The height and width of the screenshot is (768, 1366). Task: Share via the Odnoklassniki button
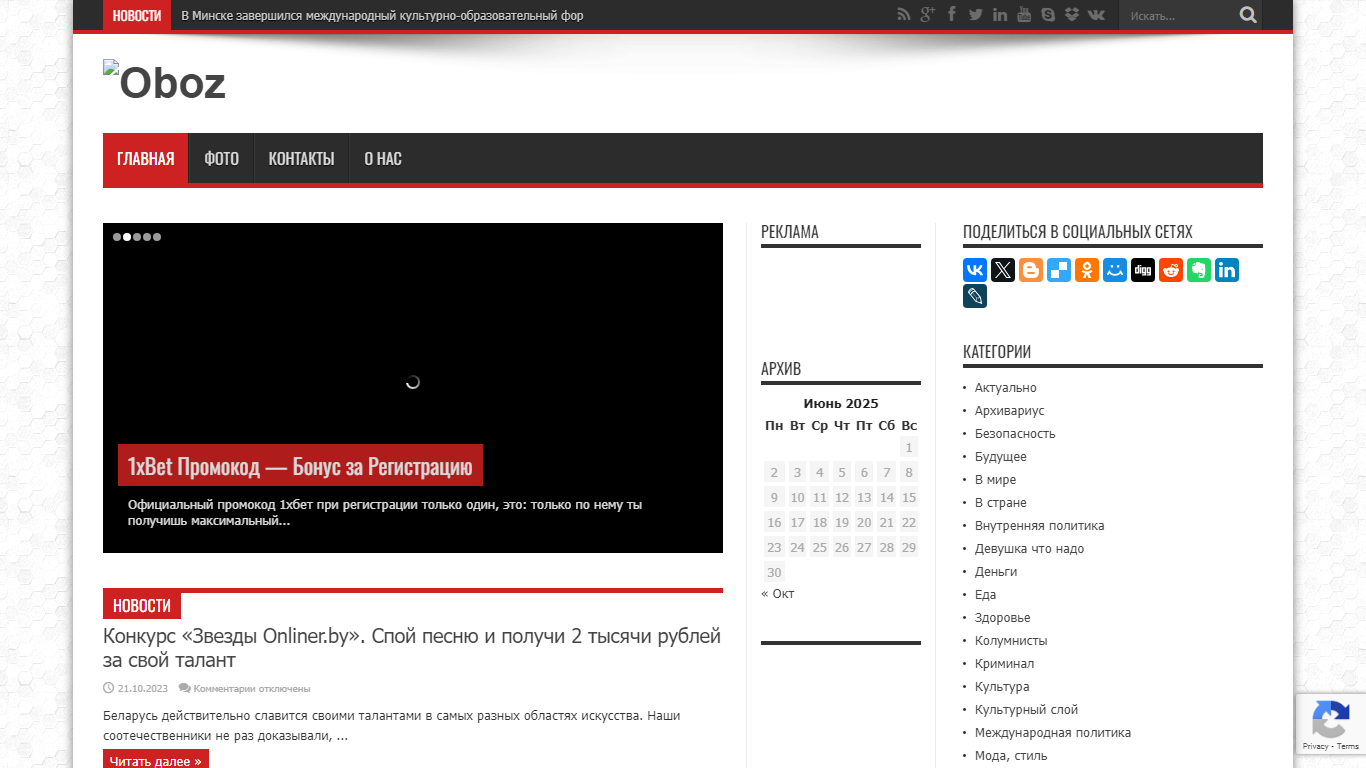pyautogui.click(x=1087, y=270)
